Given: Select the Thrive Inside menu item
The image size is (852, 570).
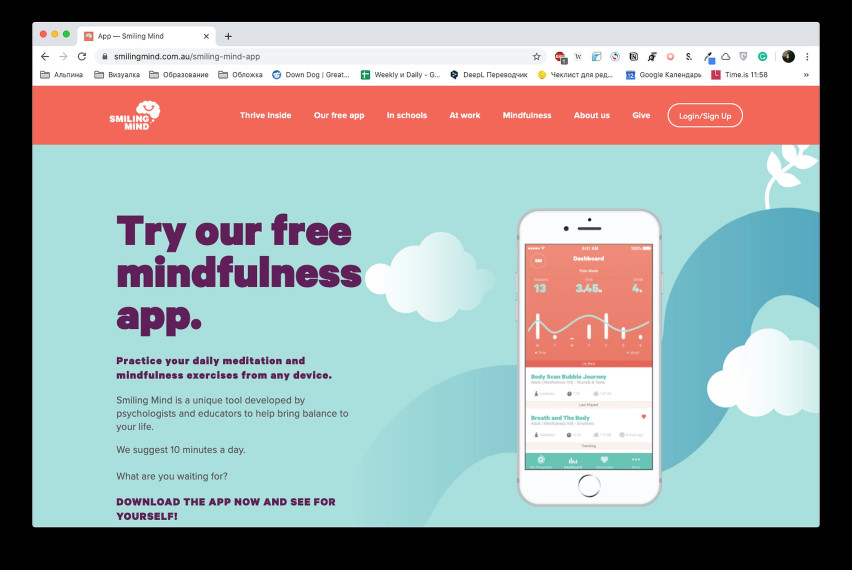Looking at the screenshot, I should [266, 115].
